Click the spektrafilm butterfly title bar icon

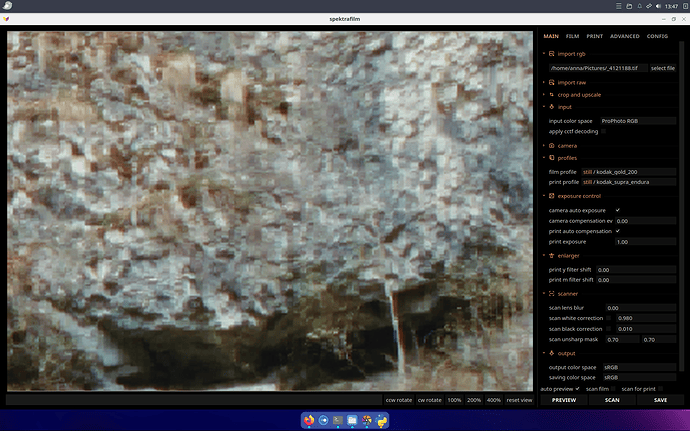[x=6, y=19]
